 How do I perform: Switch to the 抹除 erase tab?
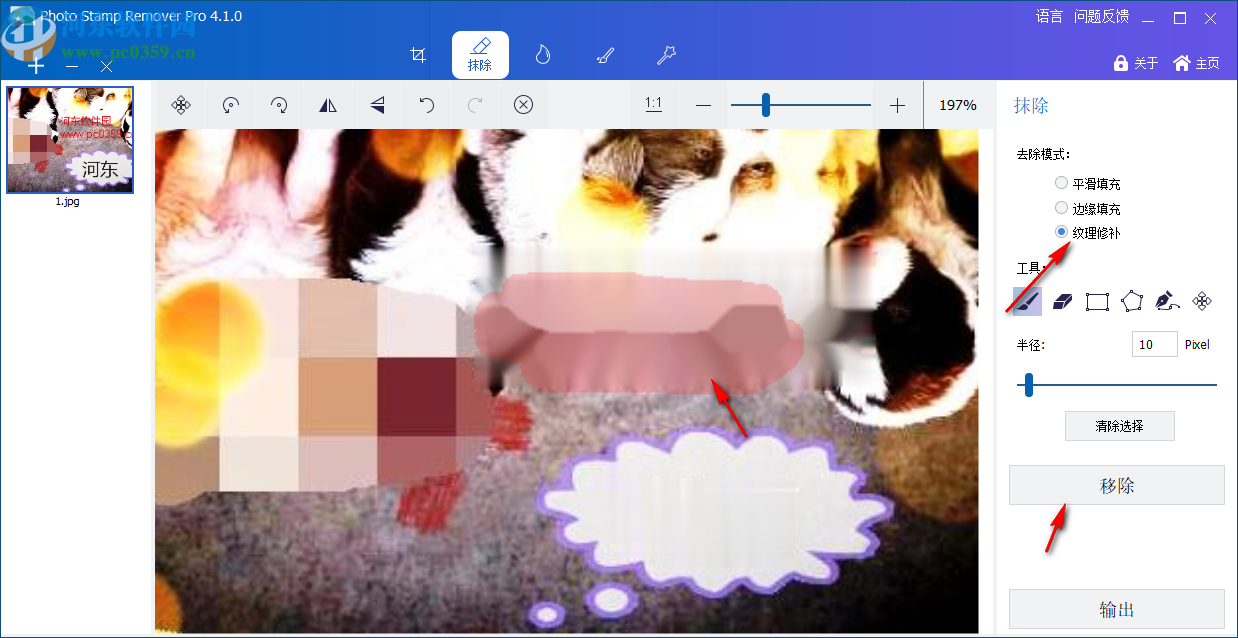point(480,55)
